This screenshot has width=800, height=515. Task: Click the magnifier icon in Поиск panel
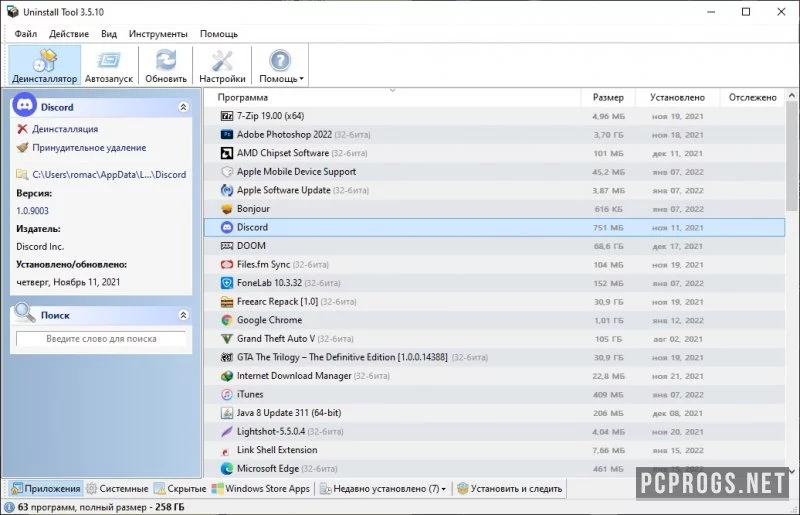point(24,313)
